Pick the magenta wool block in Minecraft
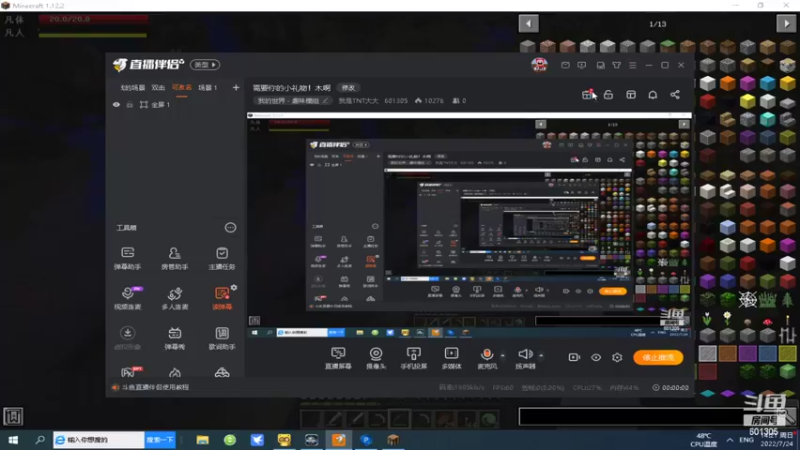The image size is (800, 450). coord(747,83)
